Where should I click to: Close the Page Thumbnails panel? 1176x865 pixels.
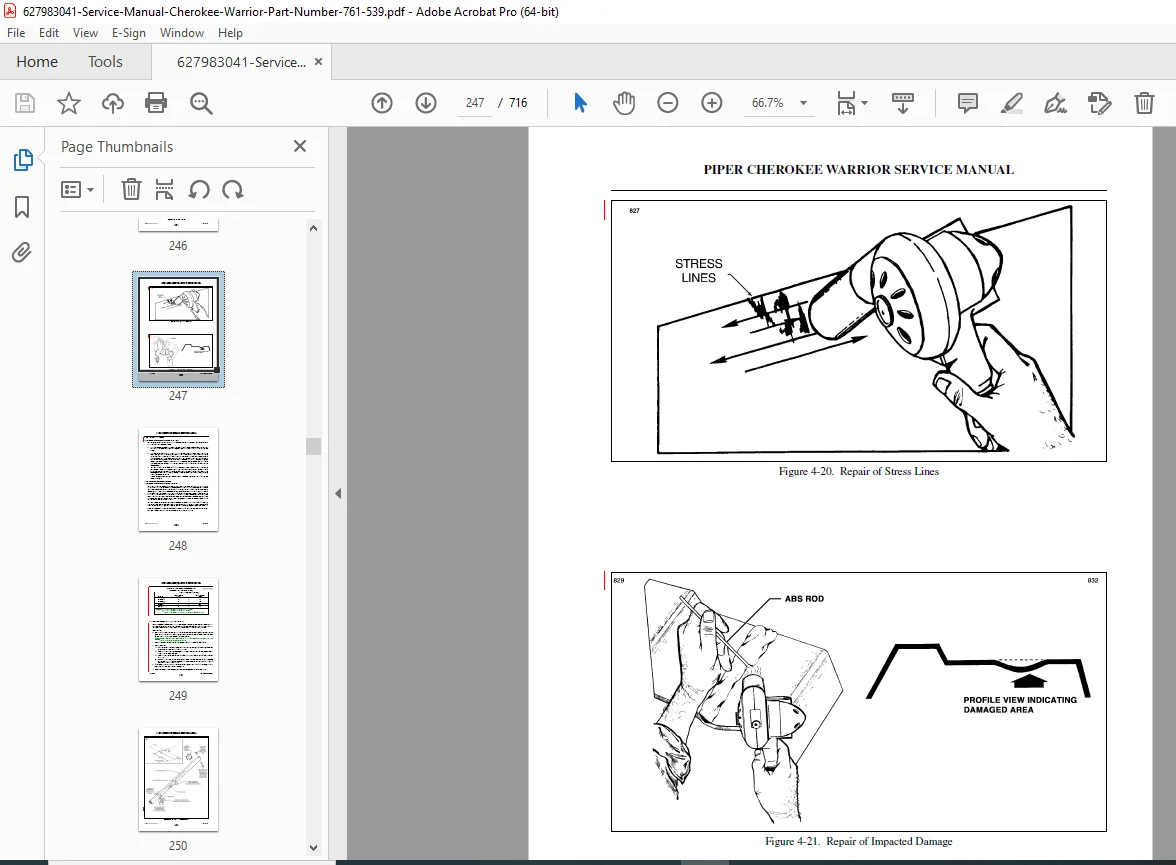tap(300, 146)
